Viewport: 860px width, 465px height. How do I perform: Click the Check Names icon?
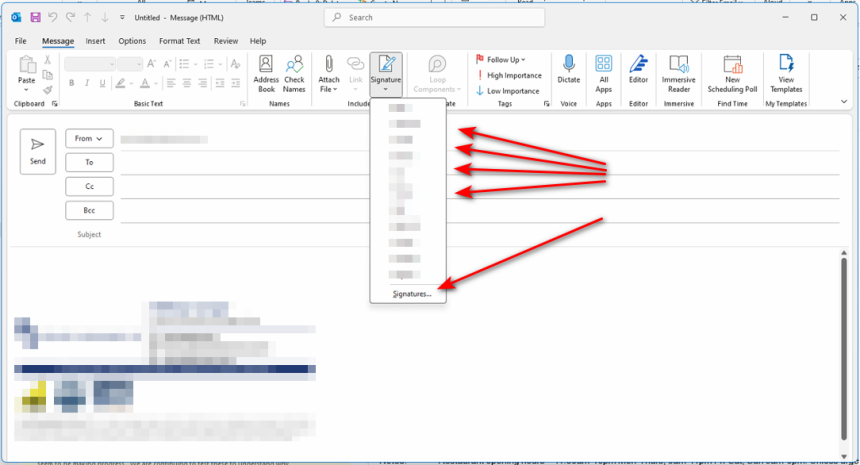point(294,72)
